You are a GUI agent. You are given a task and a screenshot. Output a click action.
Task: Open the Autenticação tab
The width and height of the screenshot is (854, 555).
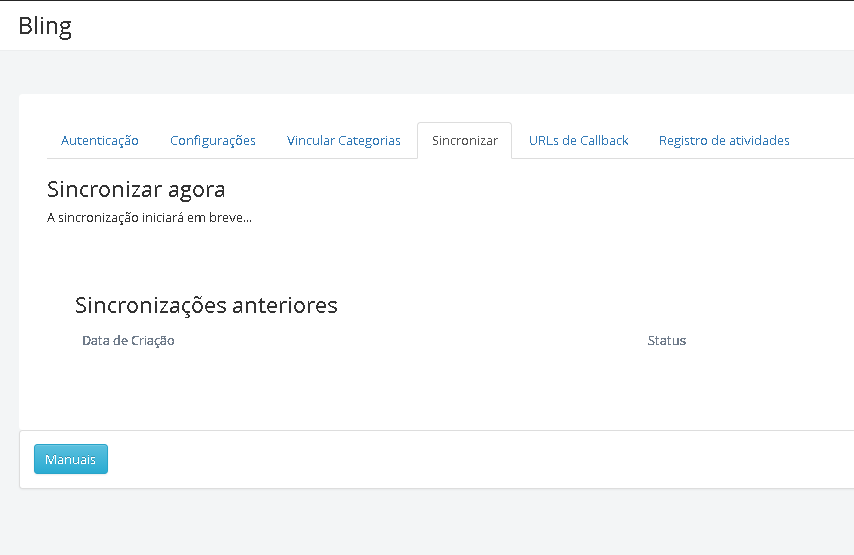[100, 141]
